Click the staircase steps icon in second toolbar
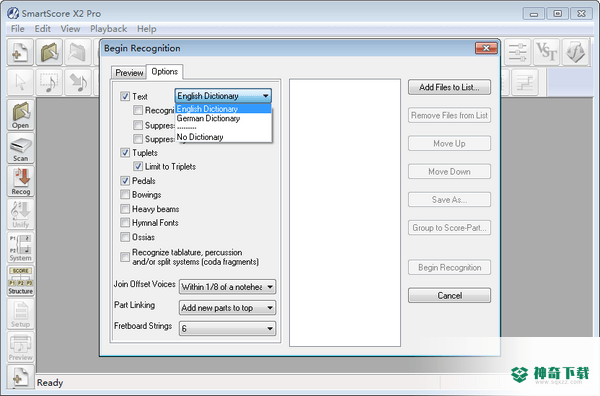600x396 pixels. [525, 82]
